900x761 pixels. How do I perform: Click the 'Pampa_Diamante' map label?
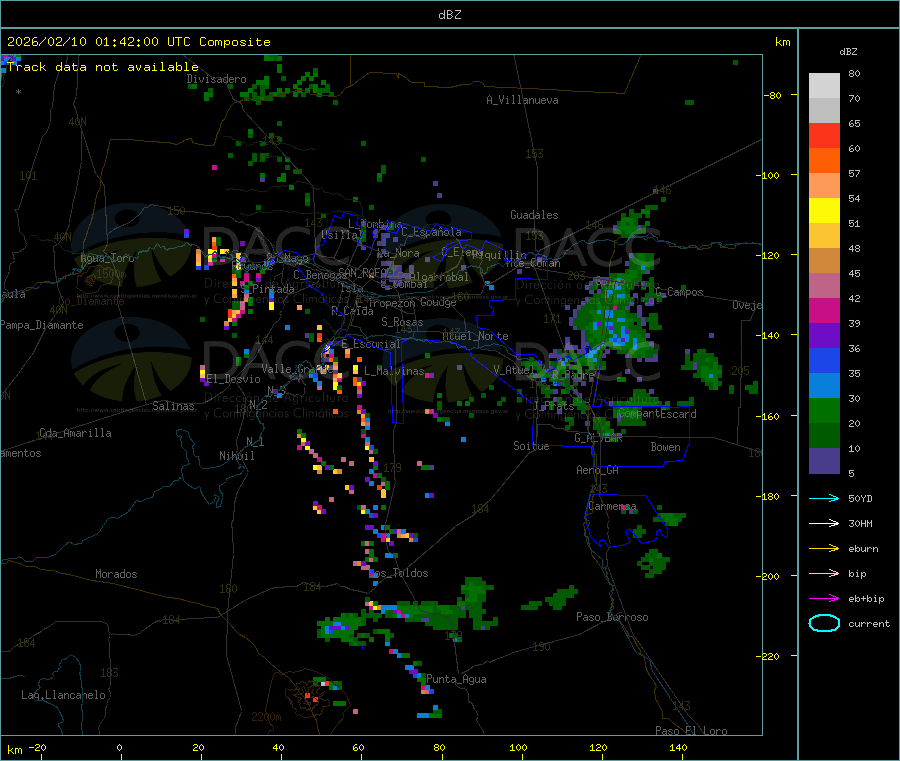coord(42,325)
